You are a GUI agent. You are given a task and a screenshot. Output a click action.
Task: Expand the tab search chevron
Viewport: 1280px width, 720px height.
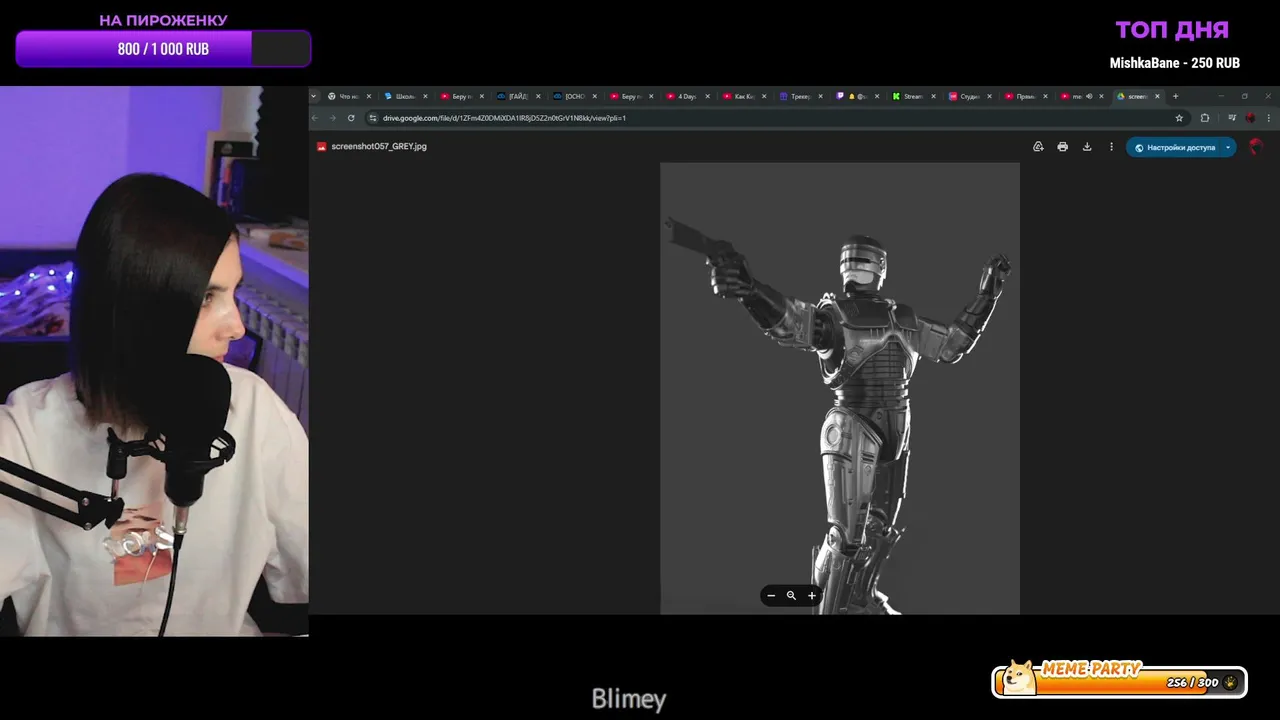coord(314,96)
